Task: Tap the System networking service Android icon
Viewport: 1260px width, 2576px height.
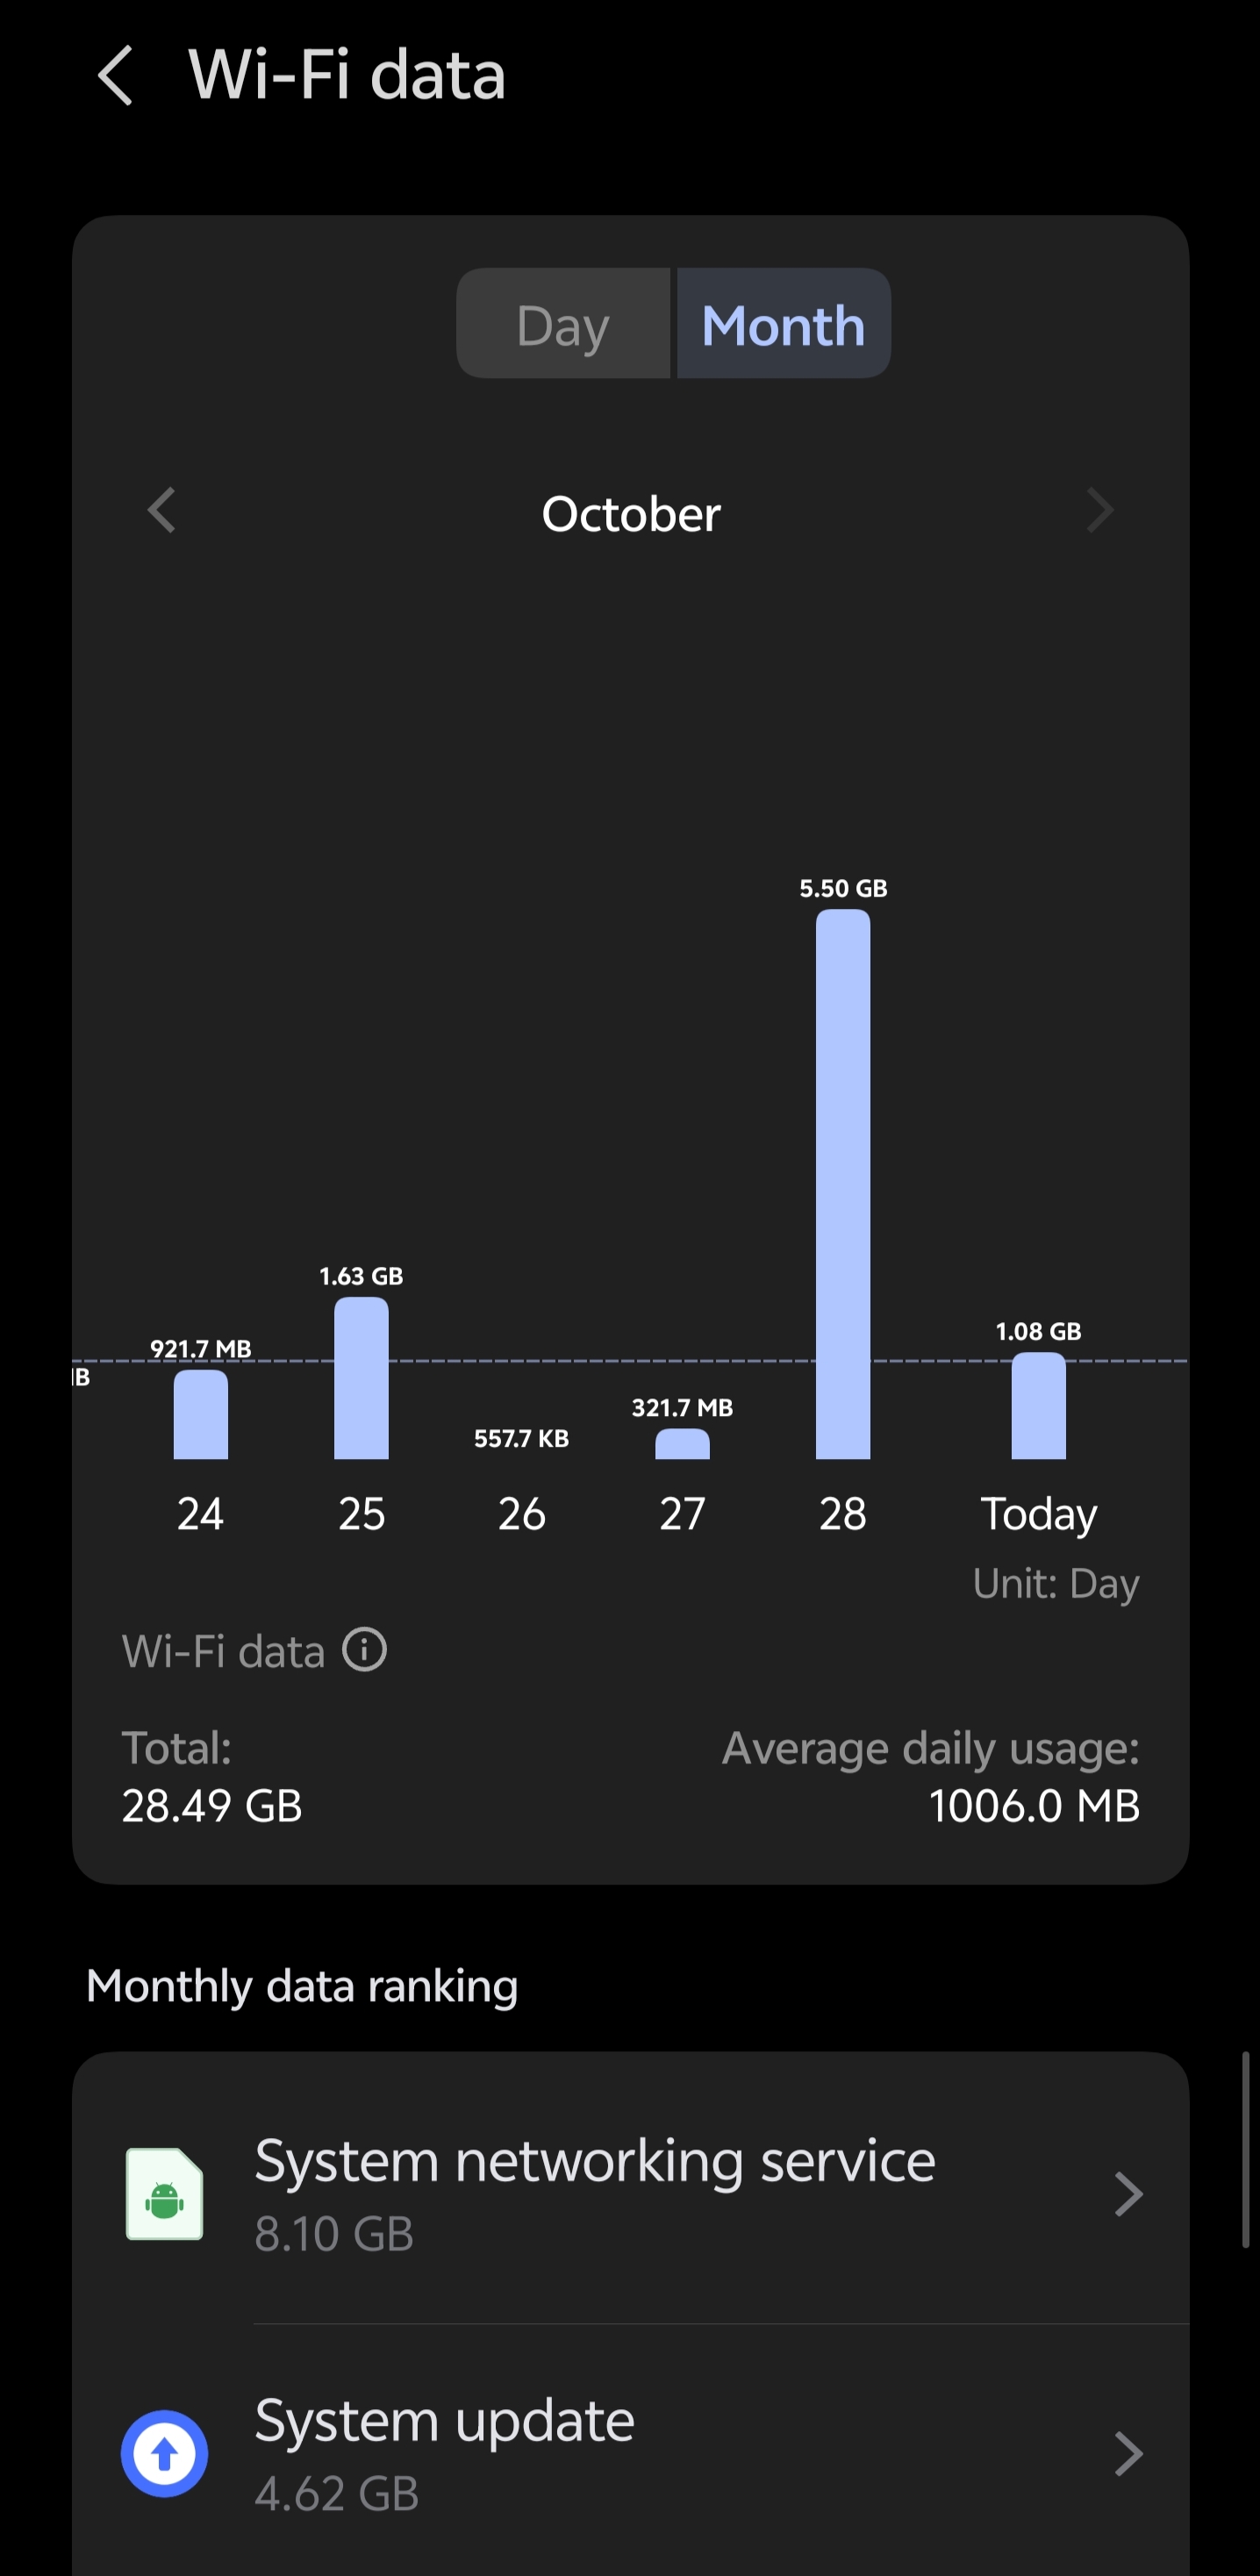Action: tap(164, 2194)
